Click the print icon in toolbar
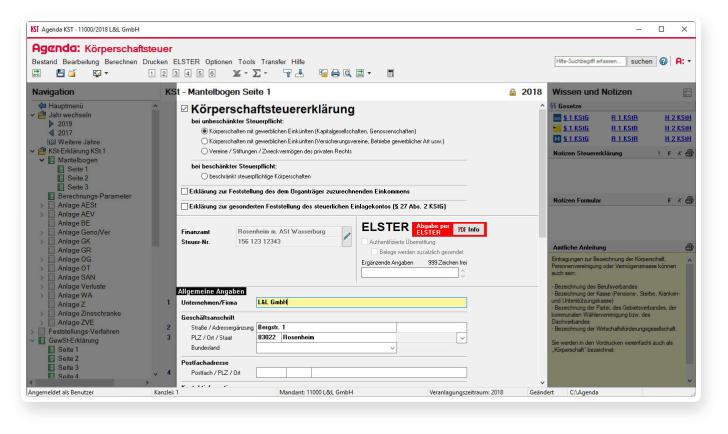 click(x=336, y=73)
